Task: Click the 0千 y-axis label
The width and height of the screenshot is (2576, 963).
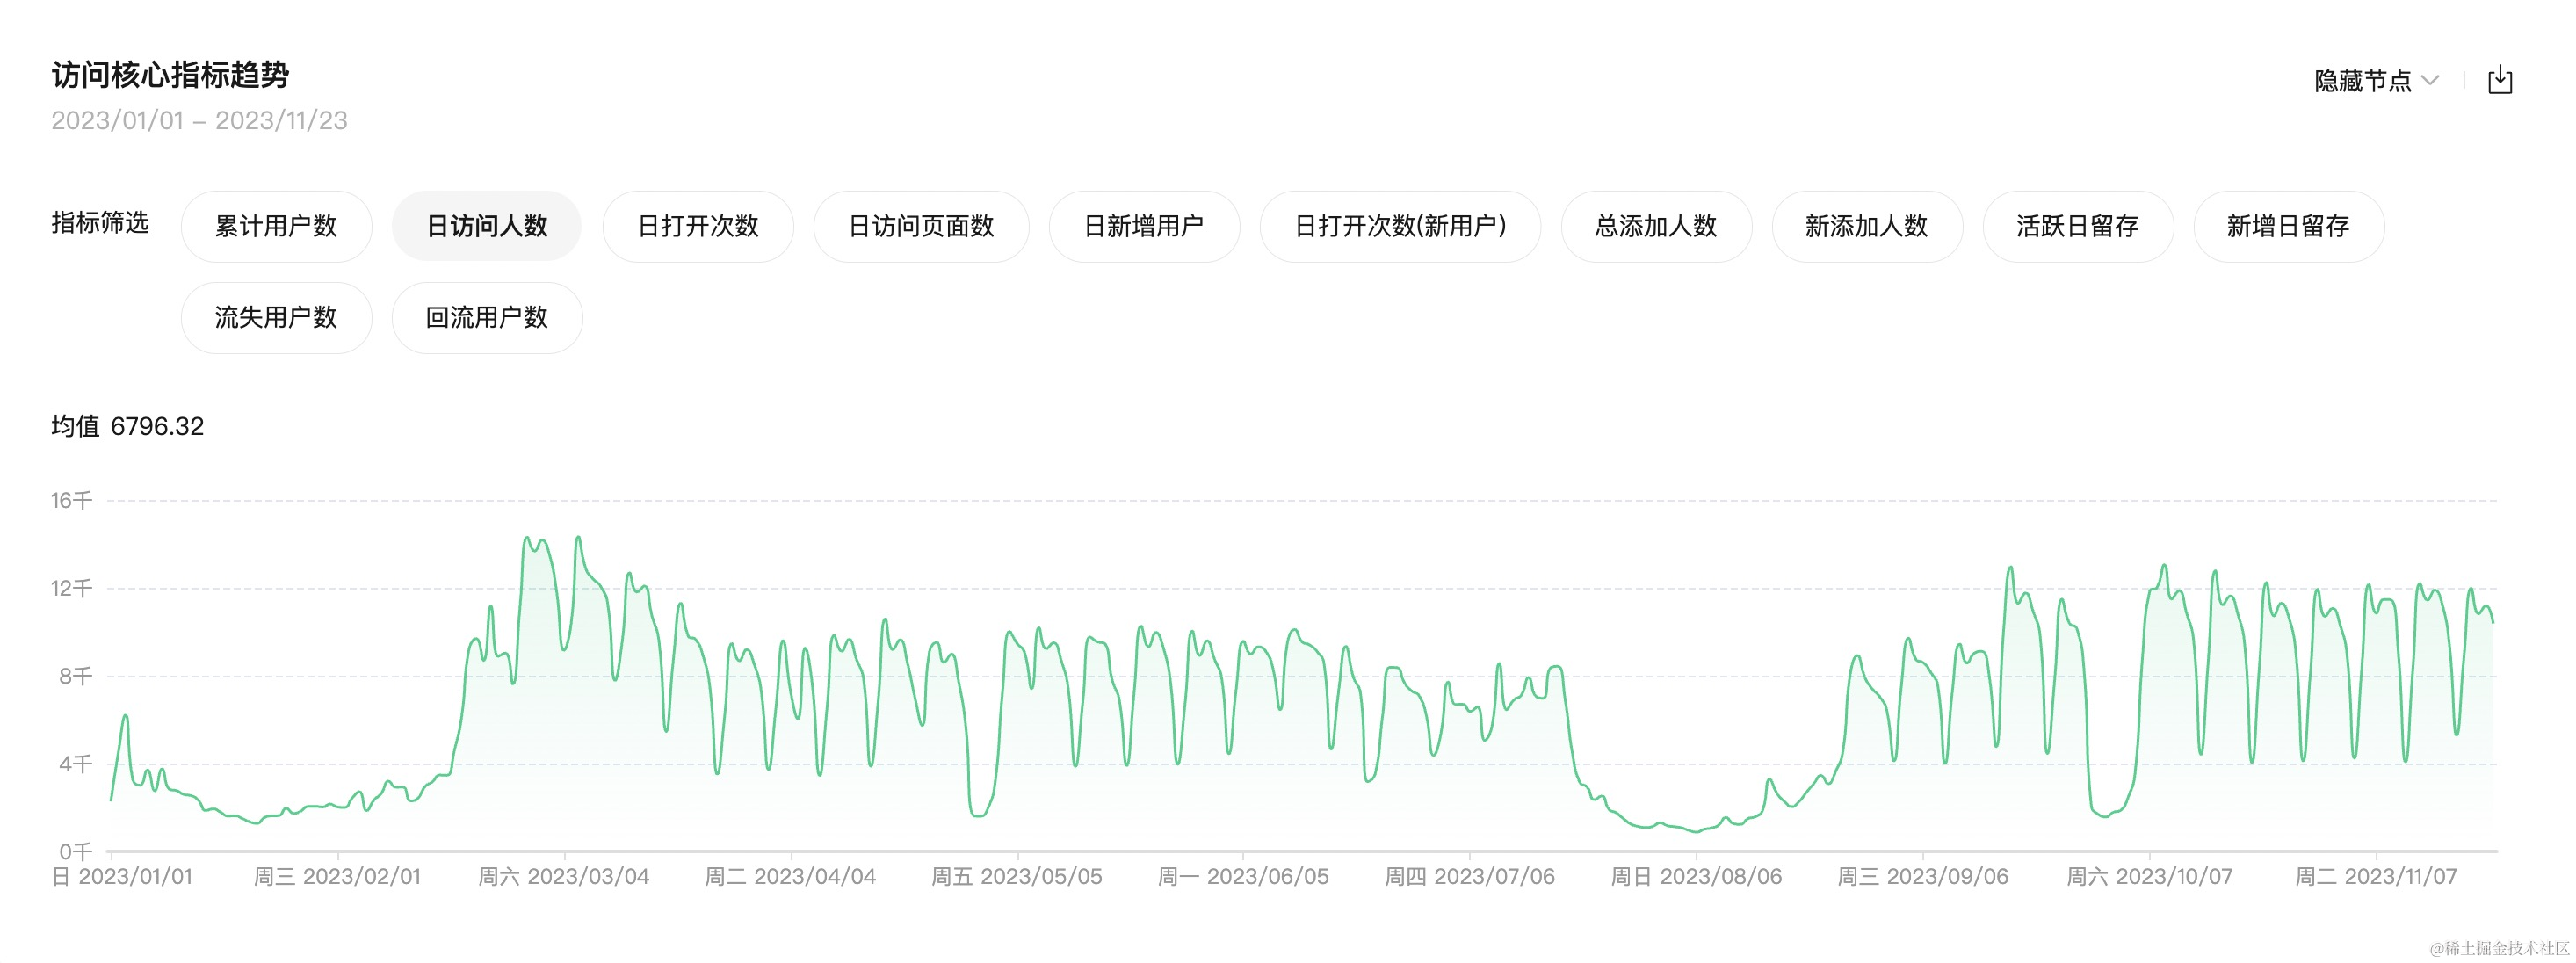Action: tap(75, 851)
